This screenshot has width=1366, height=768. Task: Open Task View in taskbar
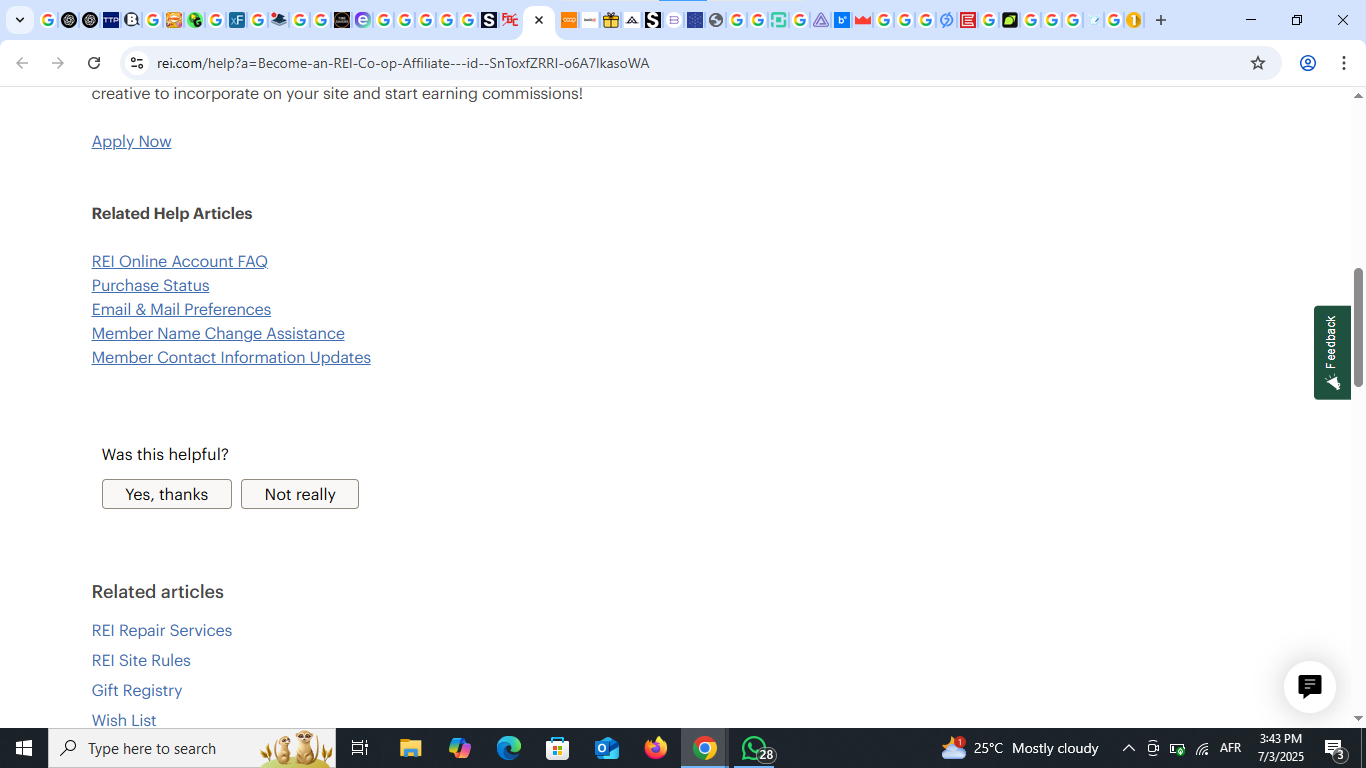[x=360, y=748]
